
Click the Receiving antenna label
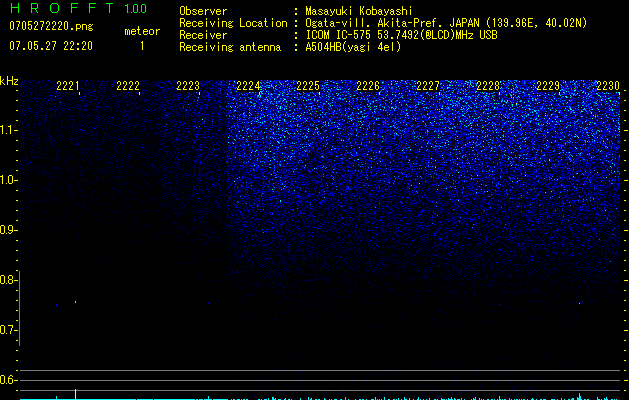pyautogui.click(x=230, y=47)
